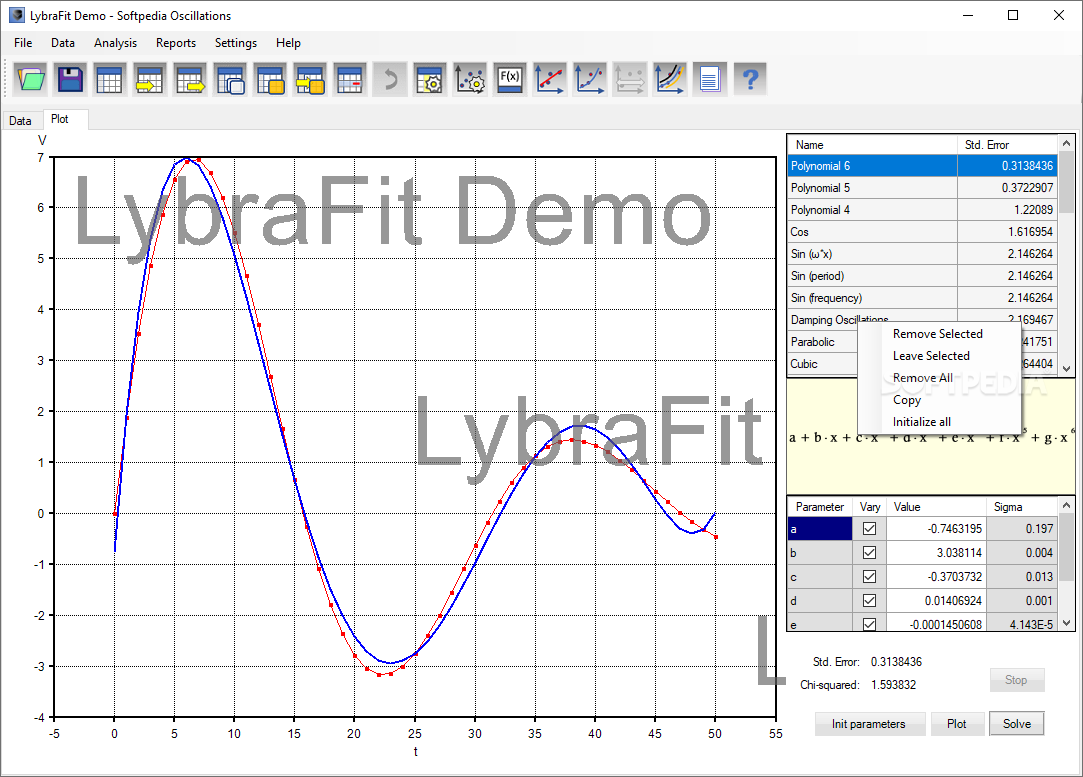1083x777 pixels.
Task: Open the report document icon
Action: pos(710,79)
